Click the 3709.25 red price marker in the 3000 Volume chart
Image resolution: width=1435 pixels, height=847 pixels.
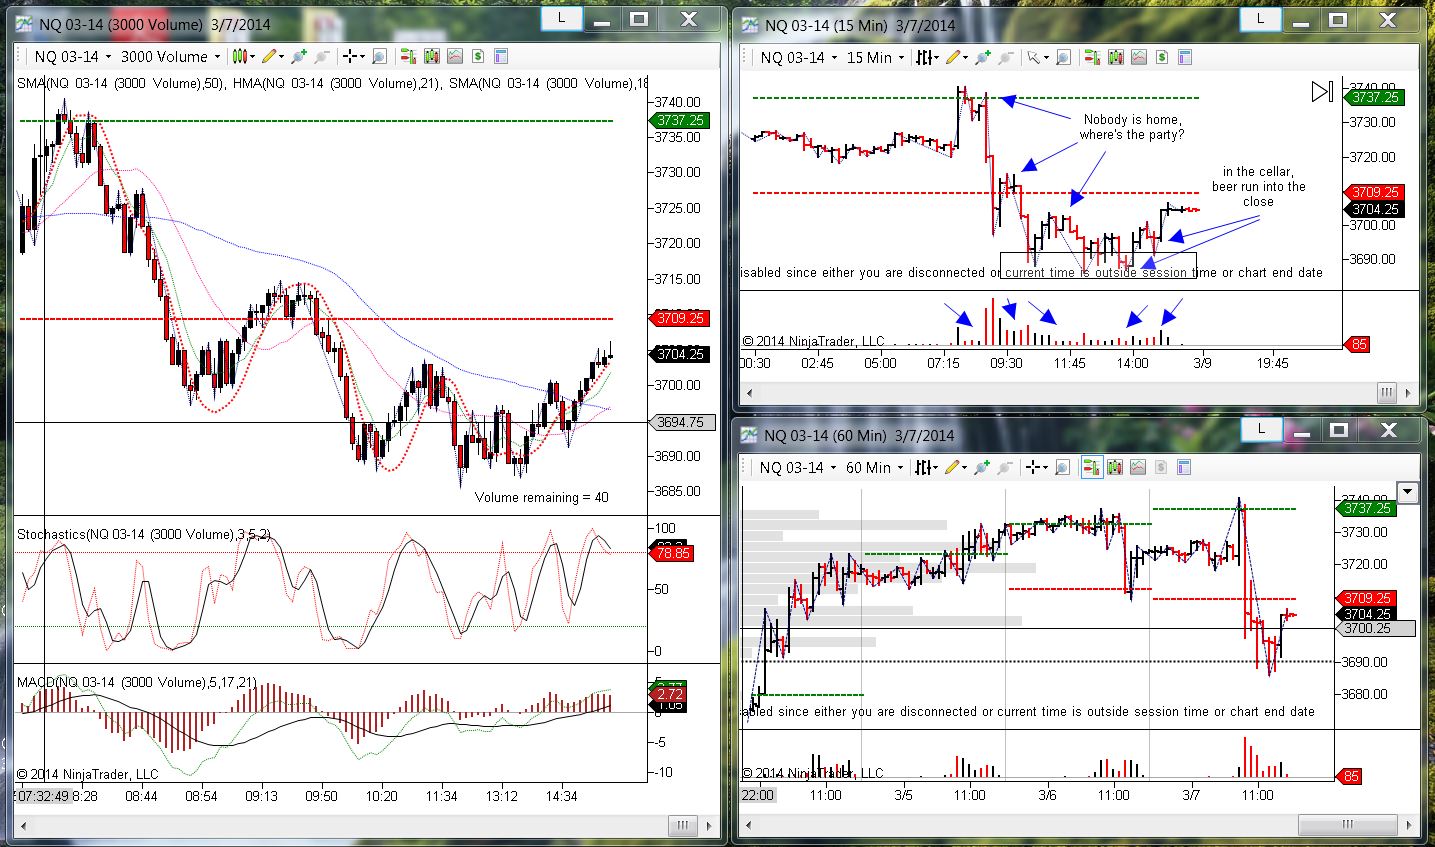680,318
